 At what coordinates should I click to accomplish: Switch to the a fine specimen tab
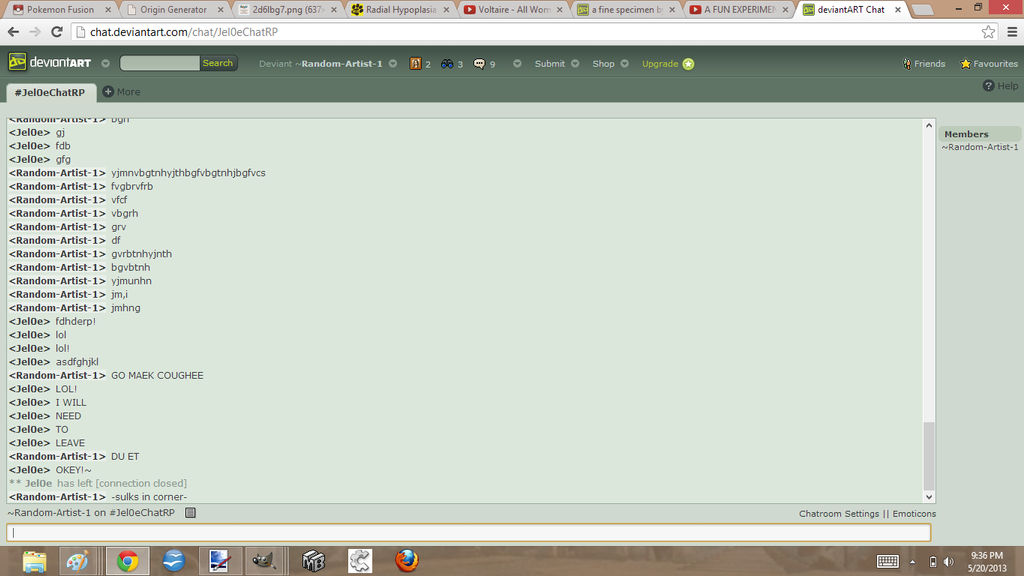626,9
